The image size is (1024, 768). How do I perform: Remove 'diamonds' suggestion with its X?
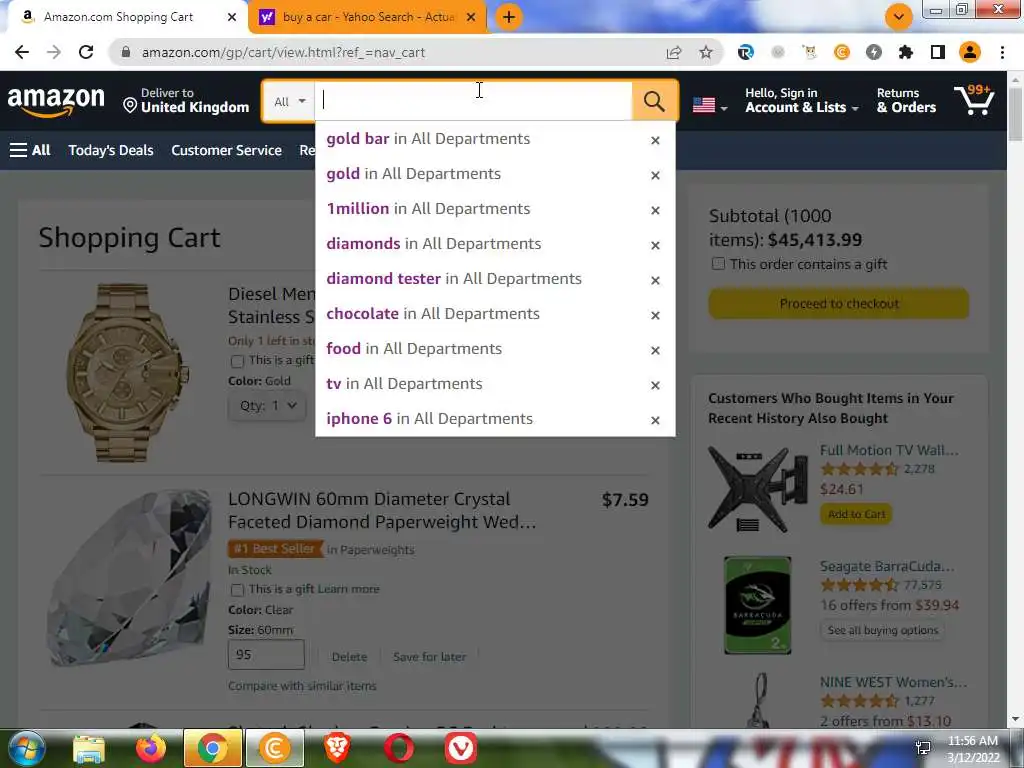(655, 245)
